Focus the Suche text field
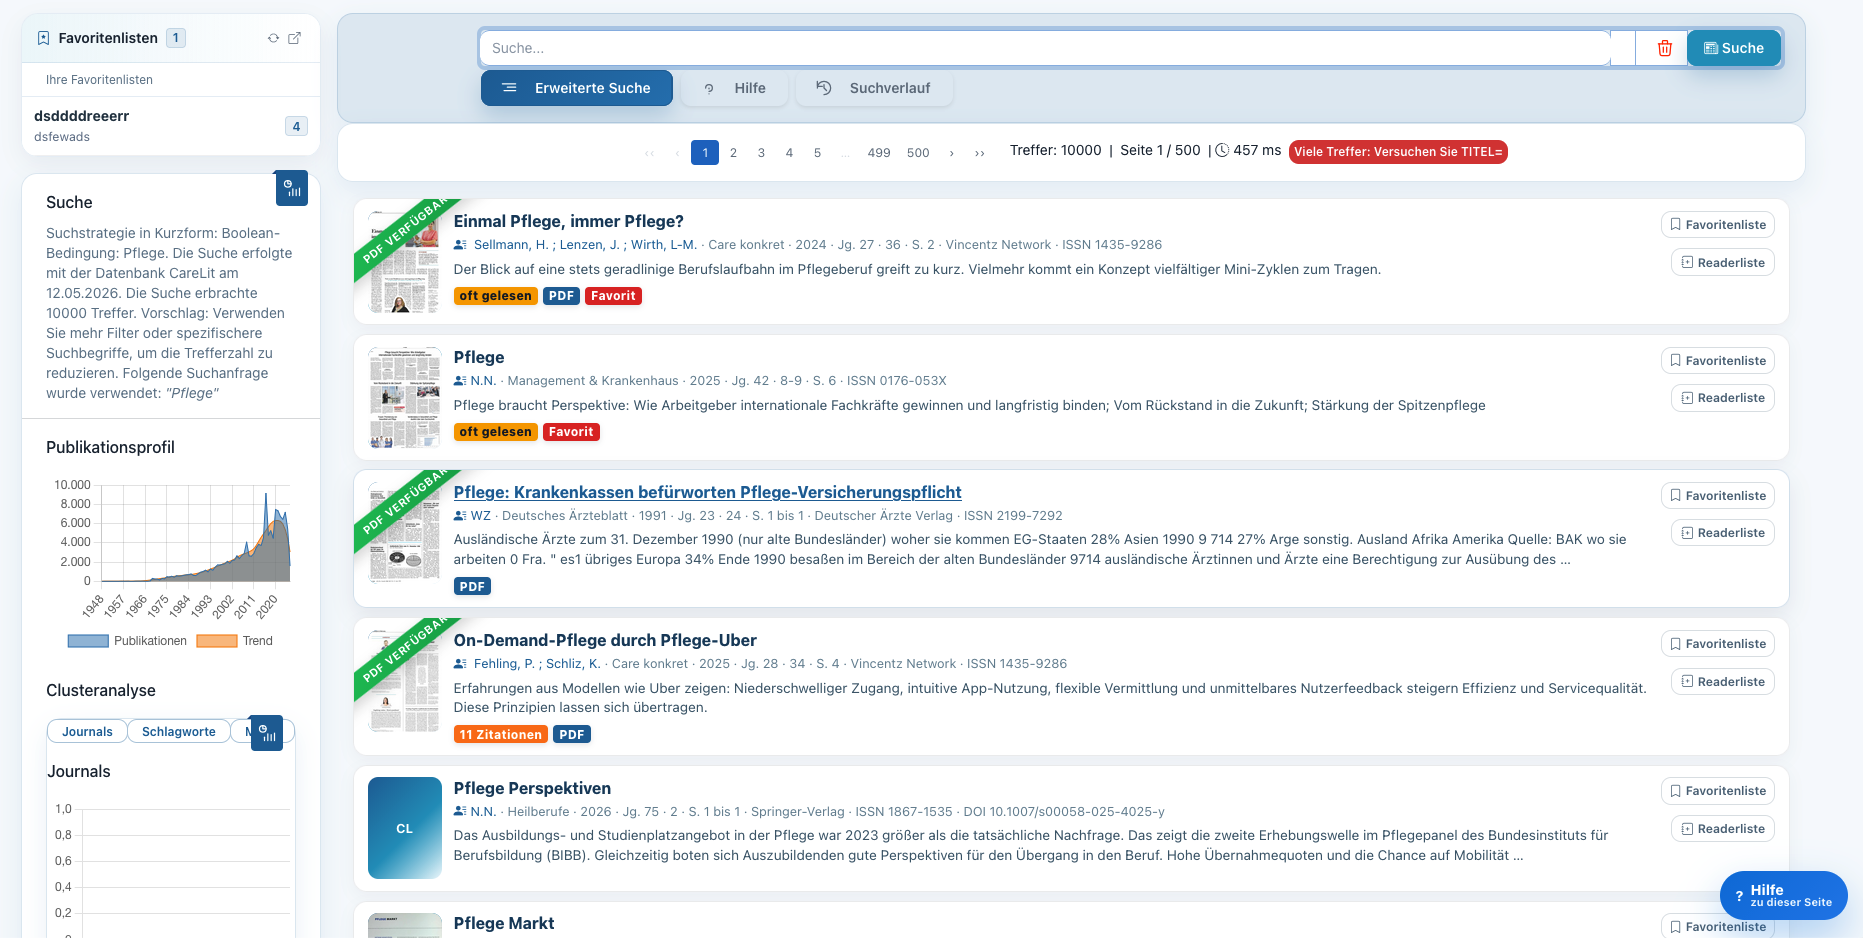 pos(1045,48)
